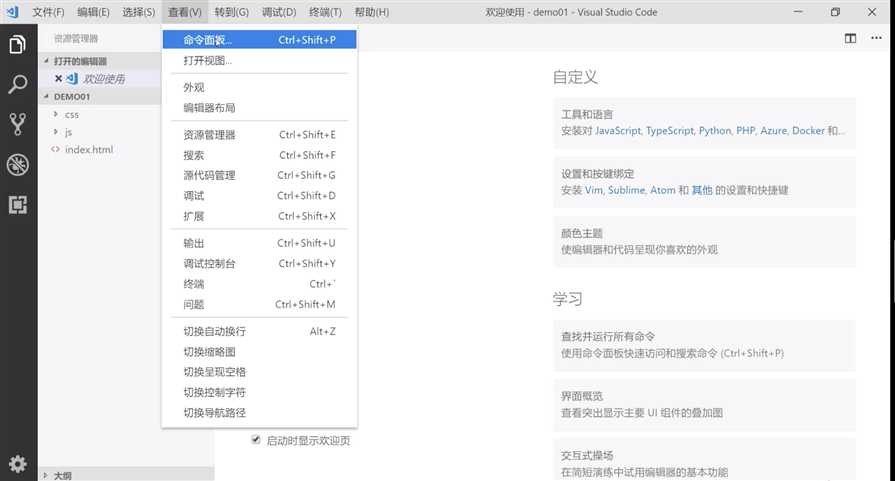Select 切换自动换行 menu entry
Screen dimensions: 895x481
pos(260,331)
